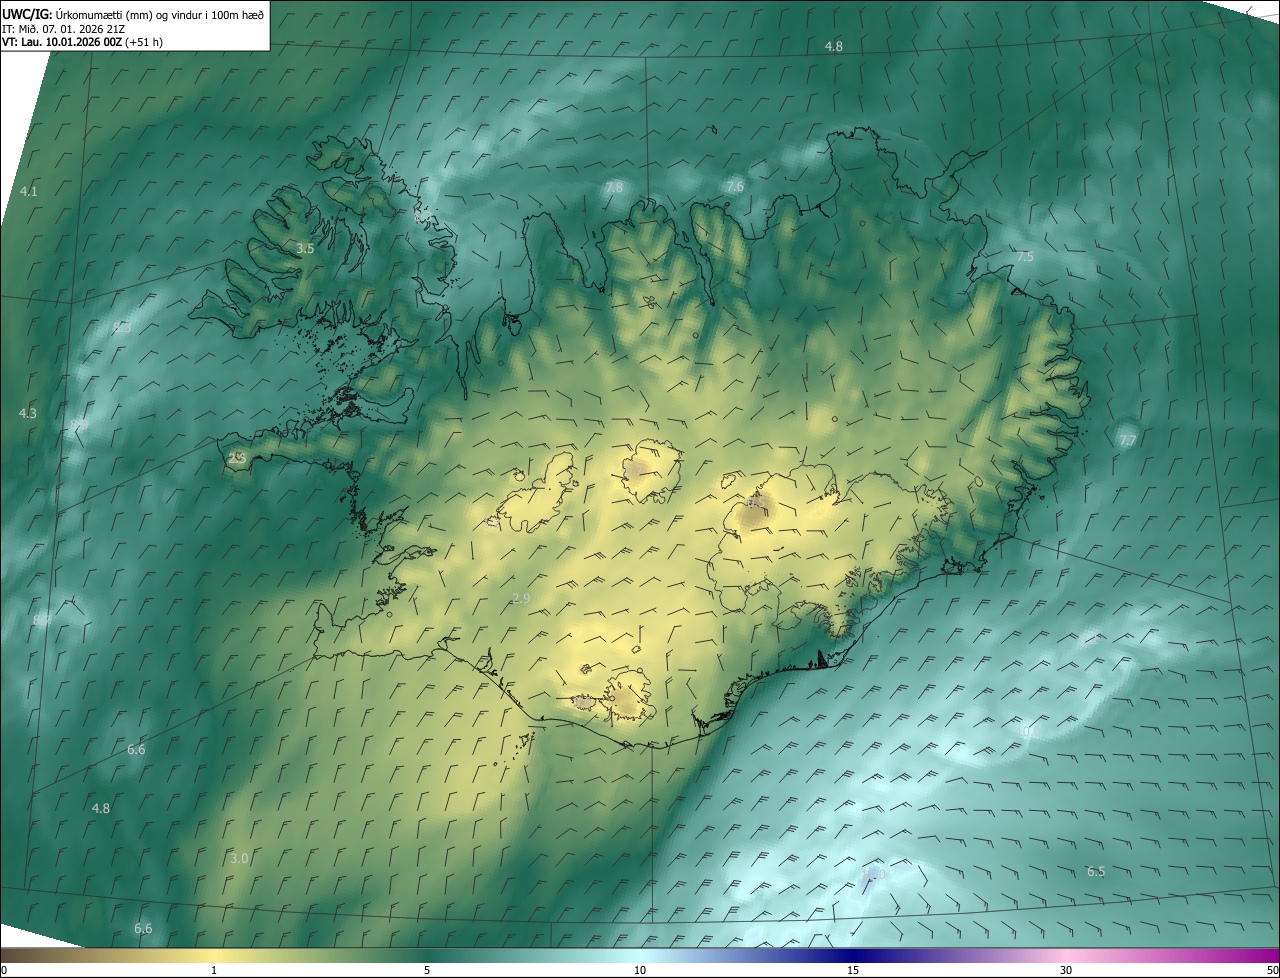
Task: Click the 6.5 value label
Action: pos(1096,871)
